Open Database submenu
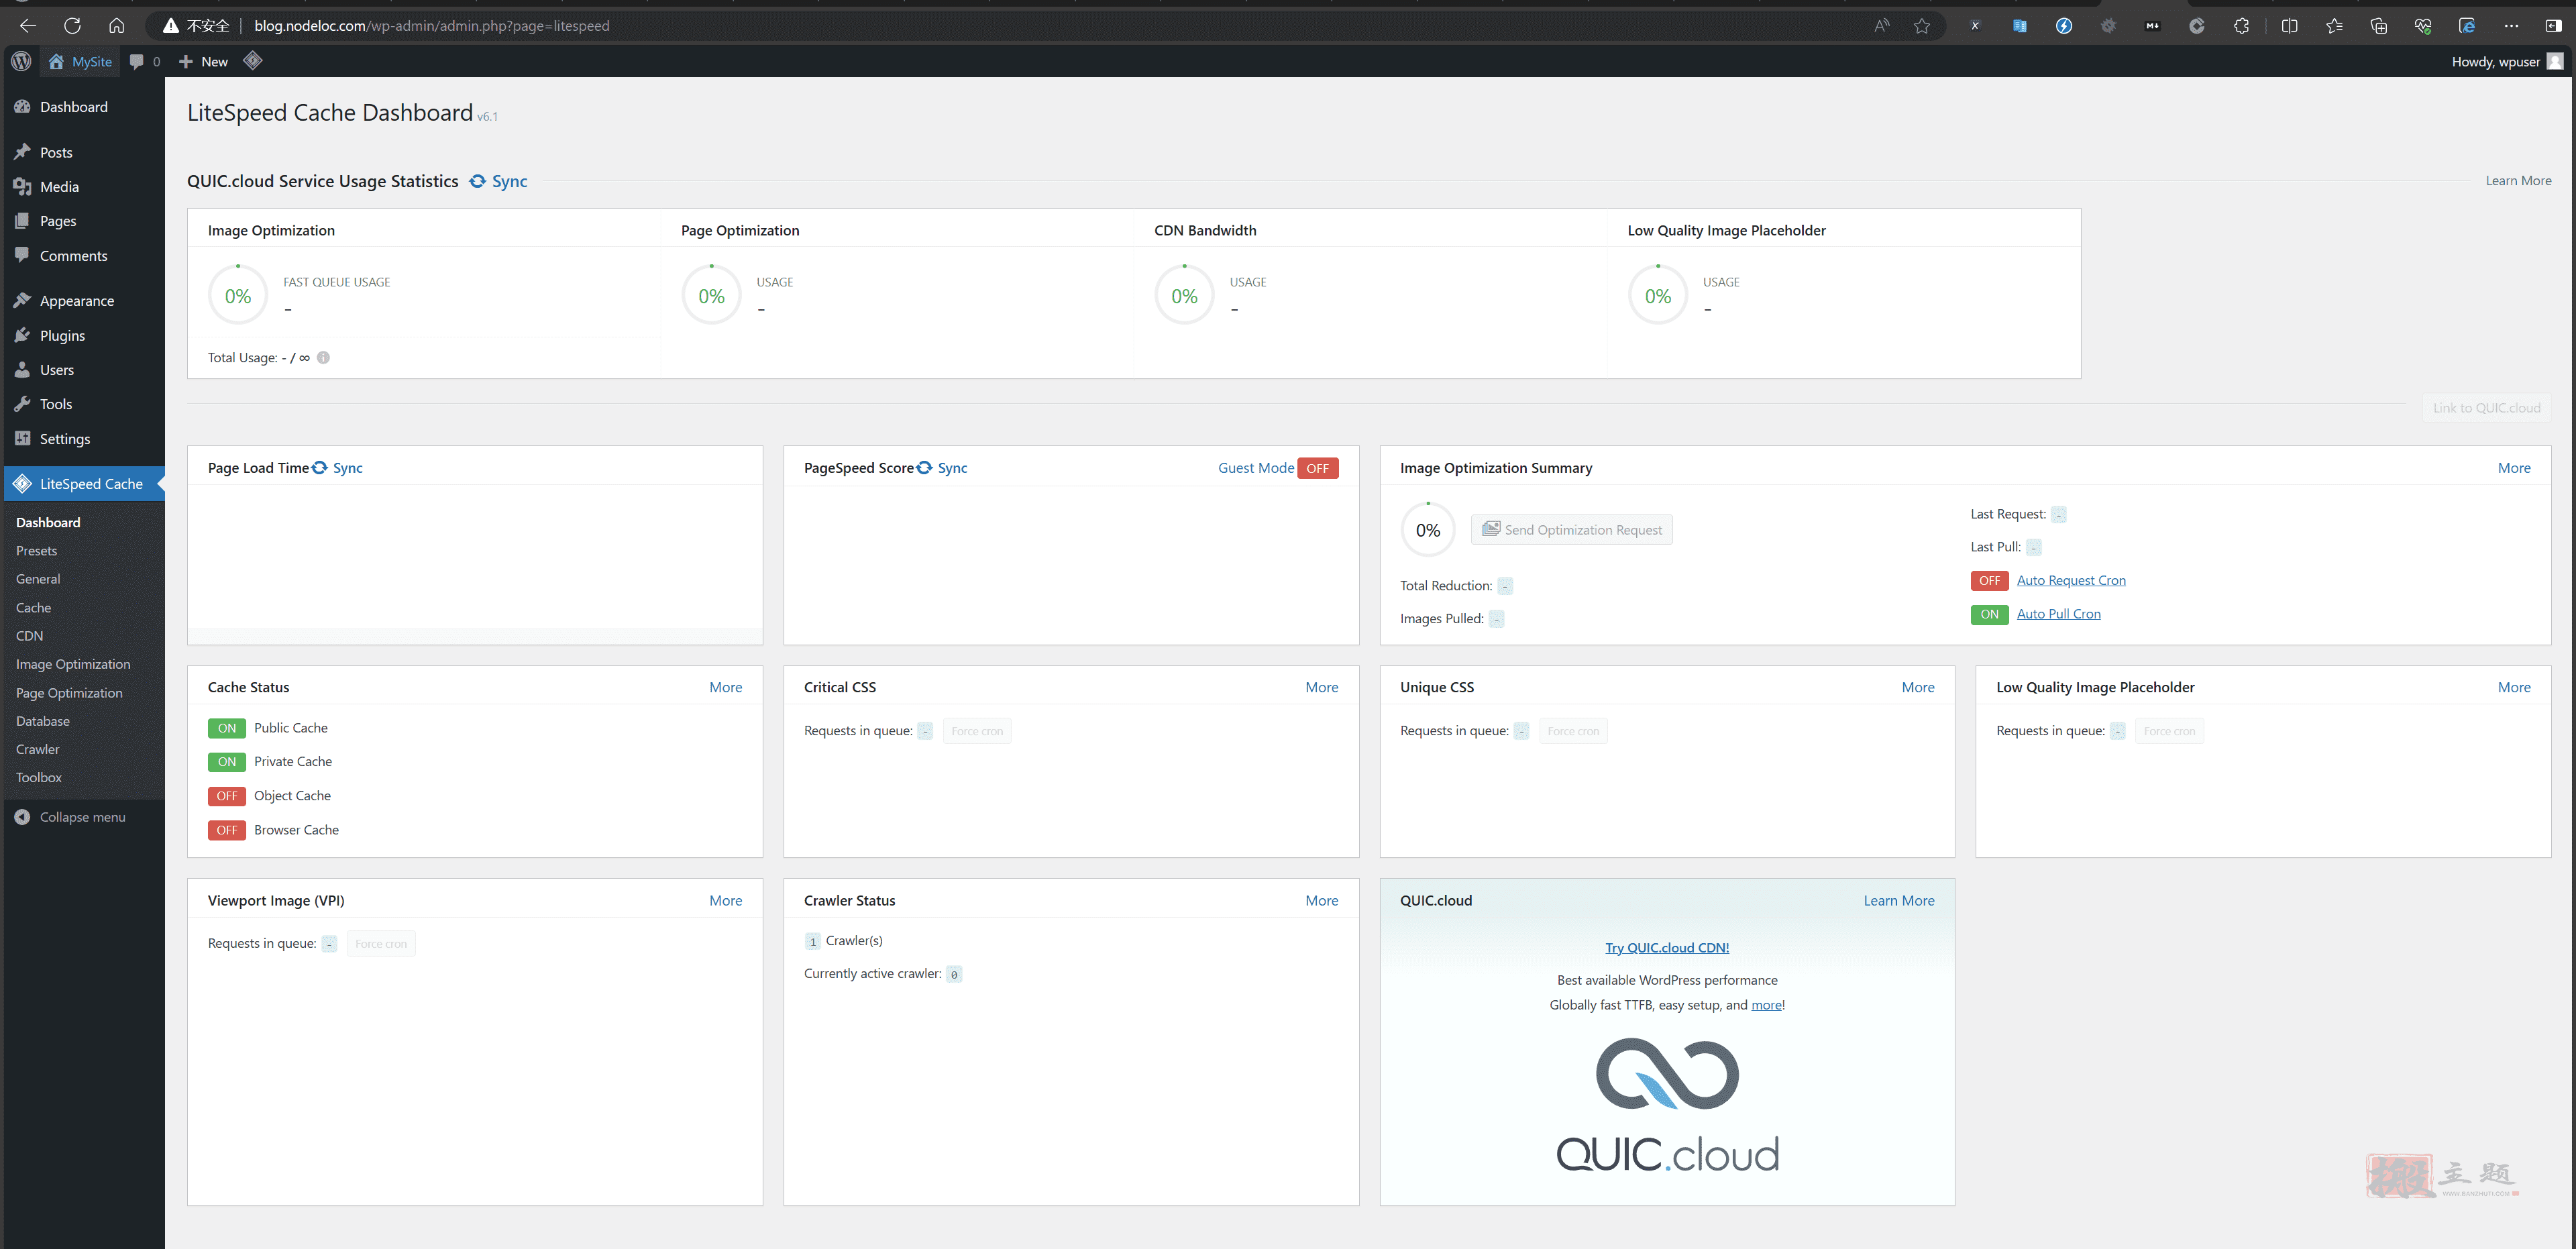 (x=43, y=721)
